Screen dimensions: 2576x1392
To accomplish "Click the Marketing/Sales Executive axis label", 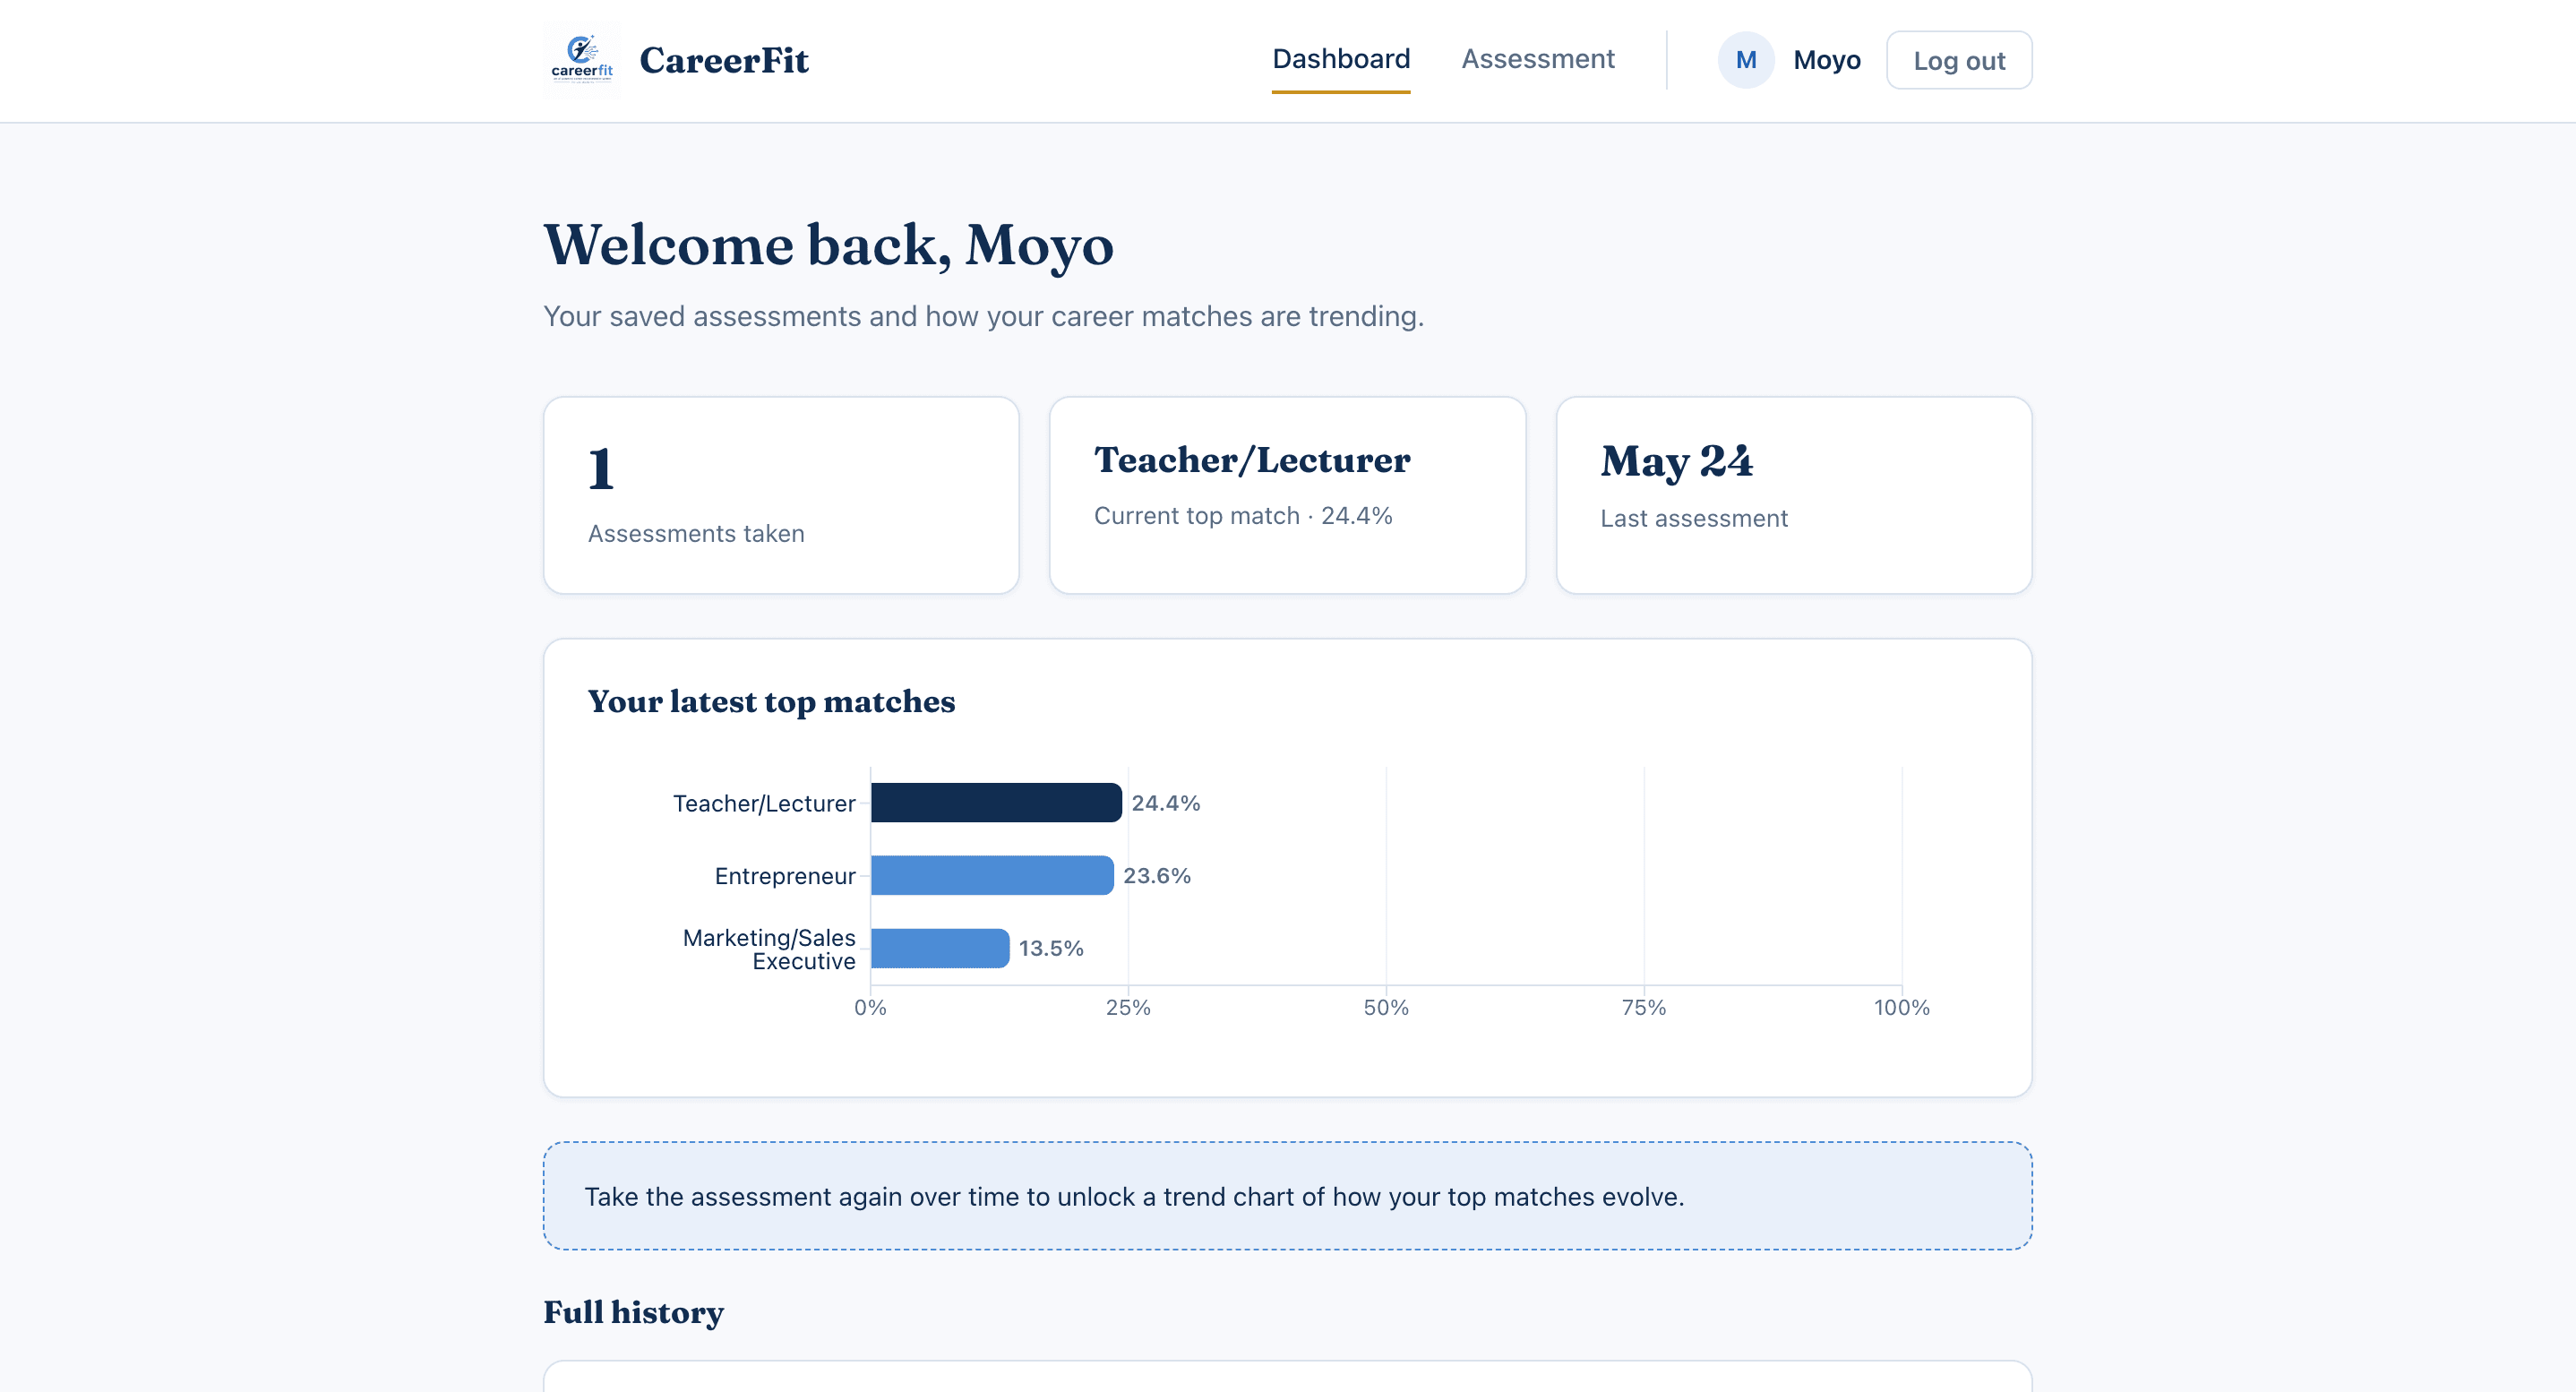I will point(768,949).
